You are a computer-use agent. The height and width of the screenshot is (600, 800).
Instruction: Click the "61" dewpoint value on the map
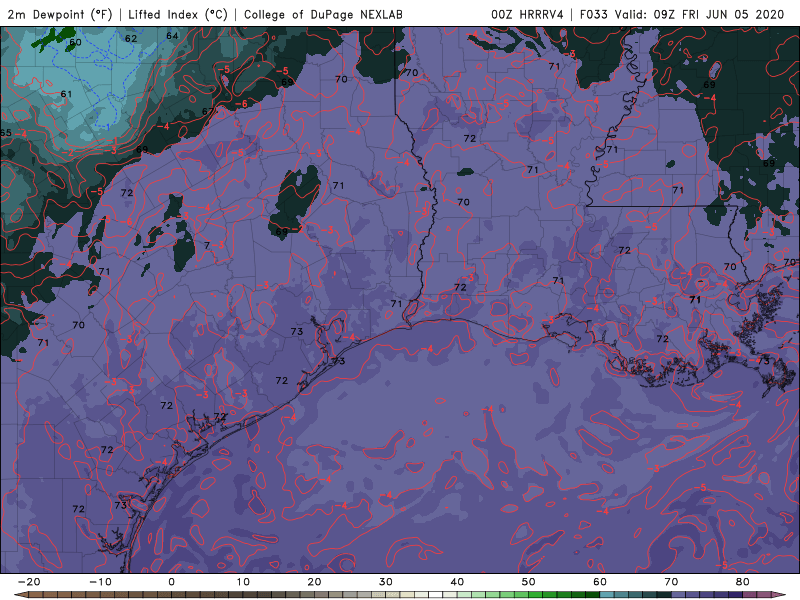pos(66,94)
